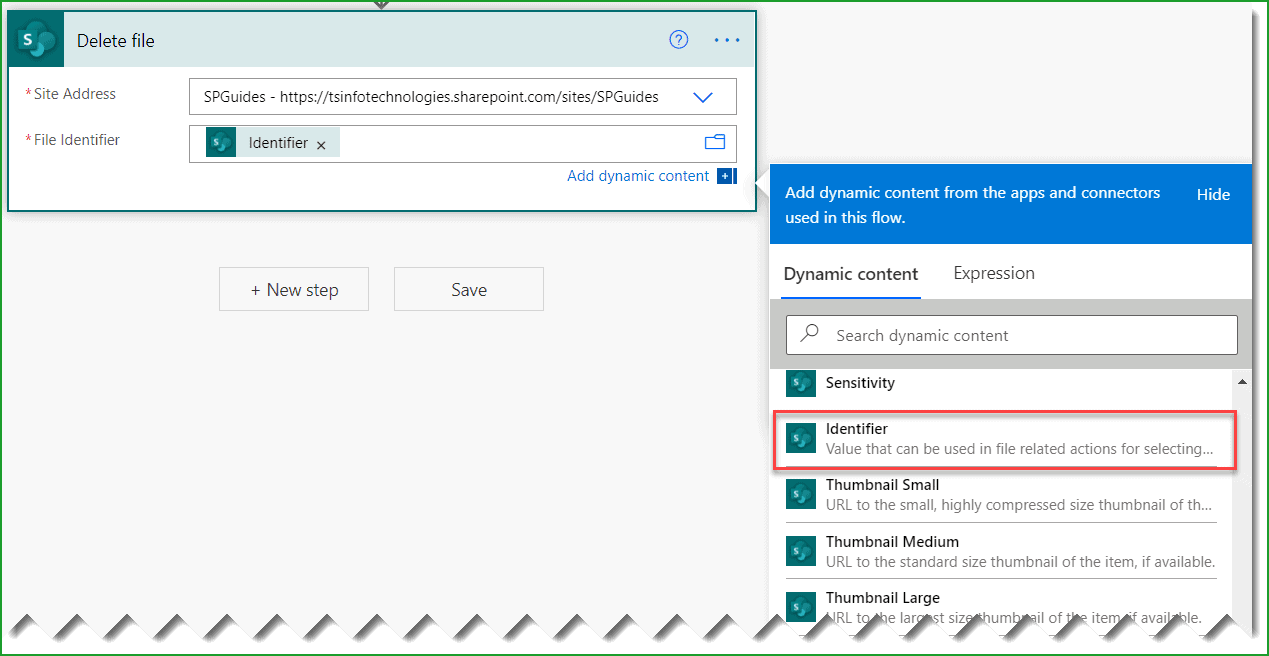Click the SharePoint icon next to Sensitivity
This screenshot has width=1269, height=656.
point(801,383)
